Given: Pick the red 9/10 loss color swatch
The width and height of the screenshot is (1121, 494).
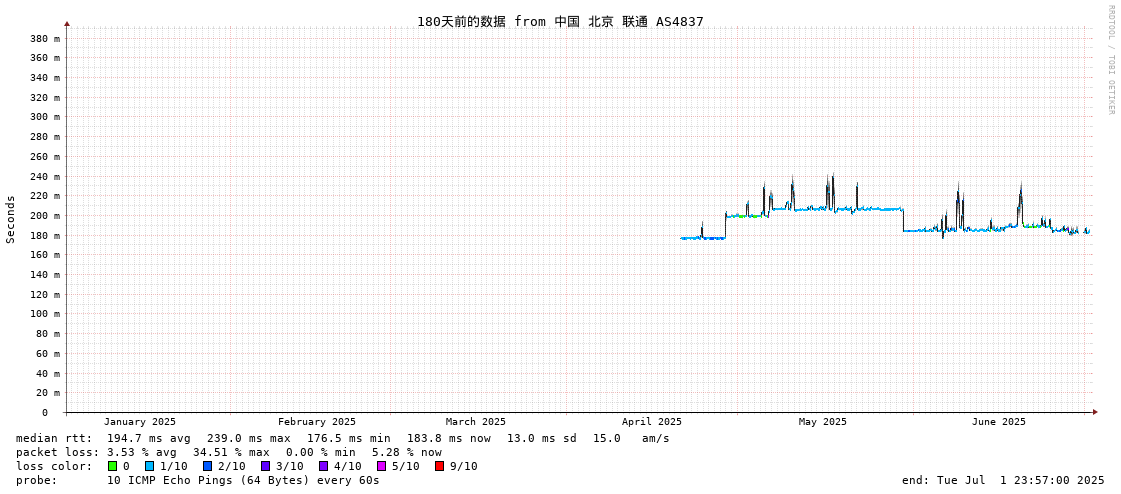Looking at the screenshot, I should [x=439, y=466].
